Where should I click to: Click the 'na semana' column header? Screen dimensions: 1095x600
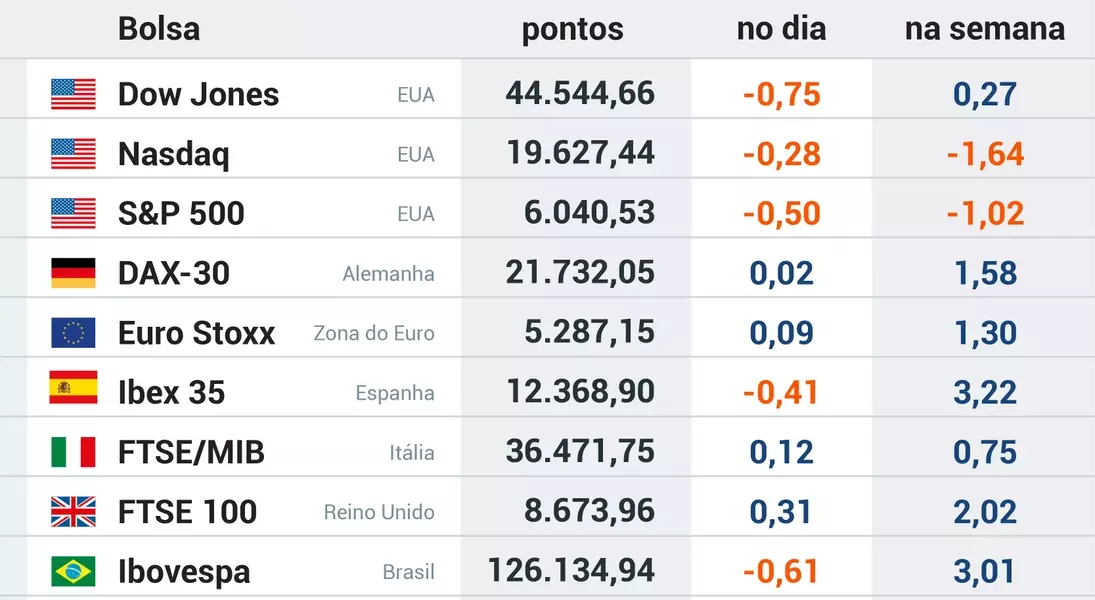984,29
